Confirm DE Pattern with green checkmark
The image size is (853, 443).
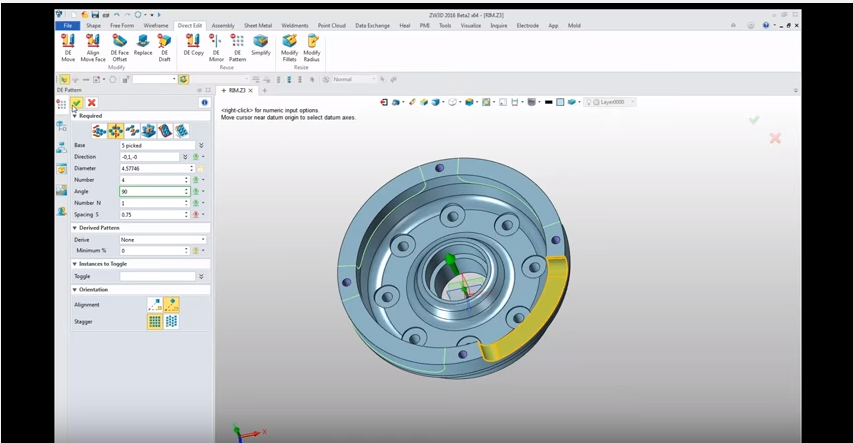(x=77, y=103)
